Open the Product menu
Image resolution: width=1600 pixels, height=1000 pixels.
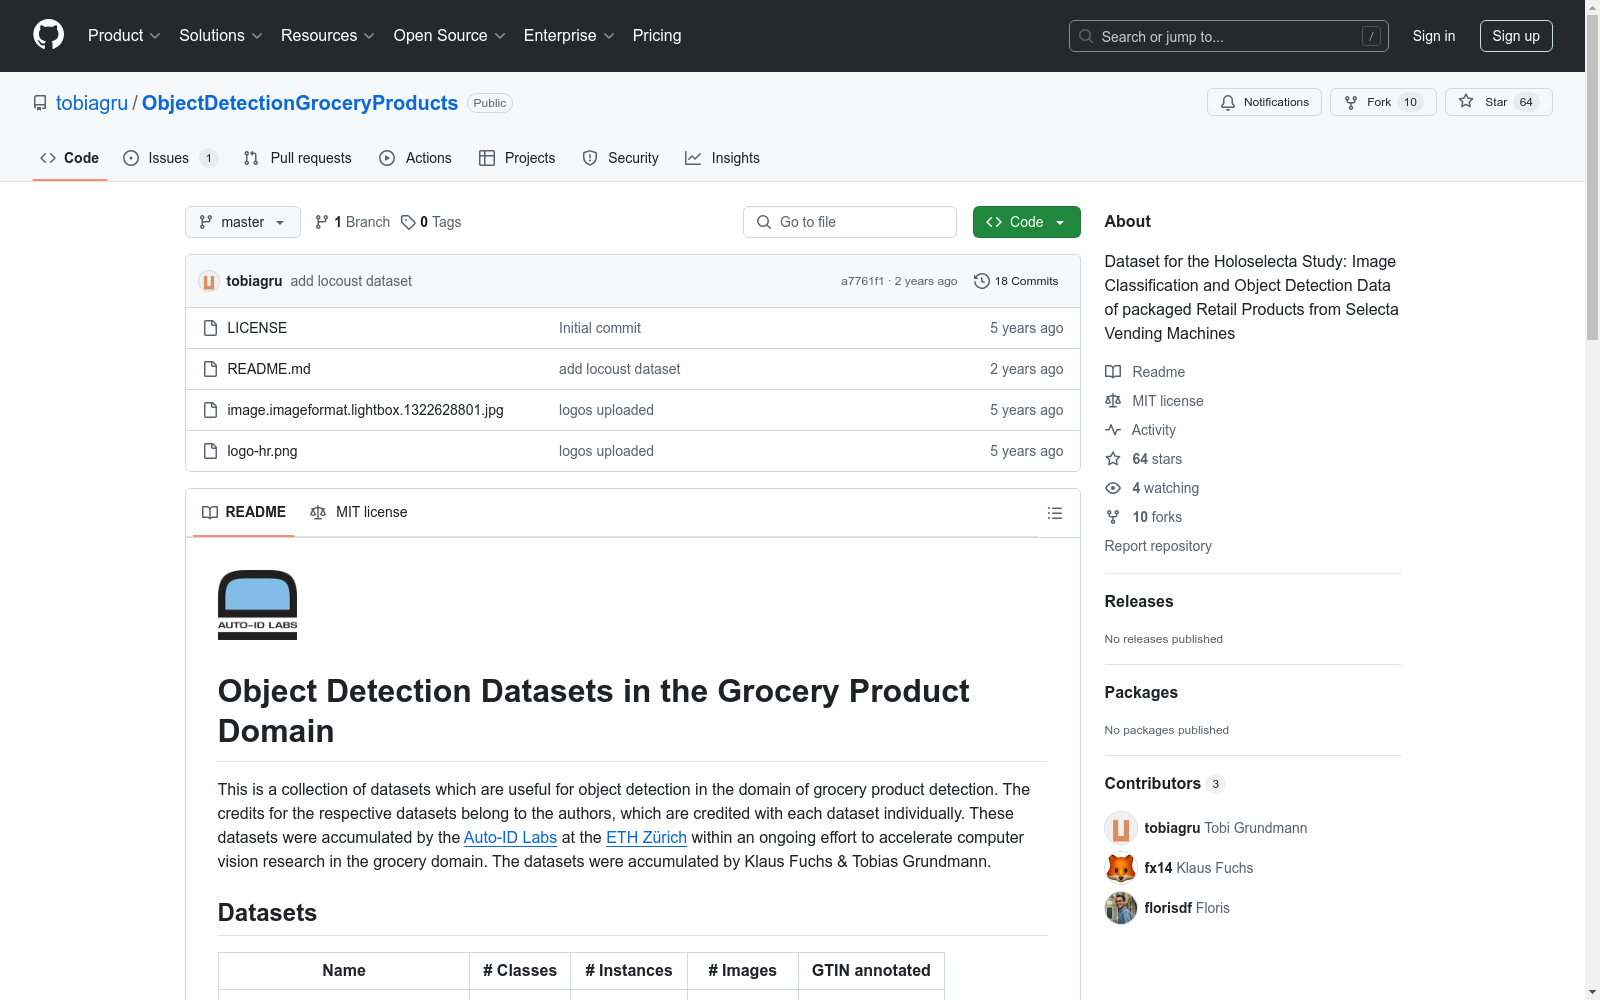(x=124, y=36)
